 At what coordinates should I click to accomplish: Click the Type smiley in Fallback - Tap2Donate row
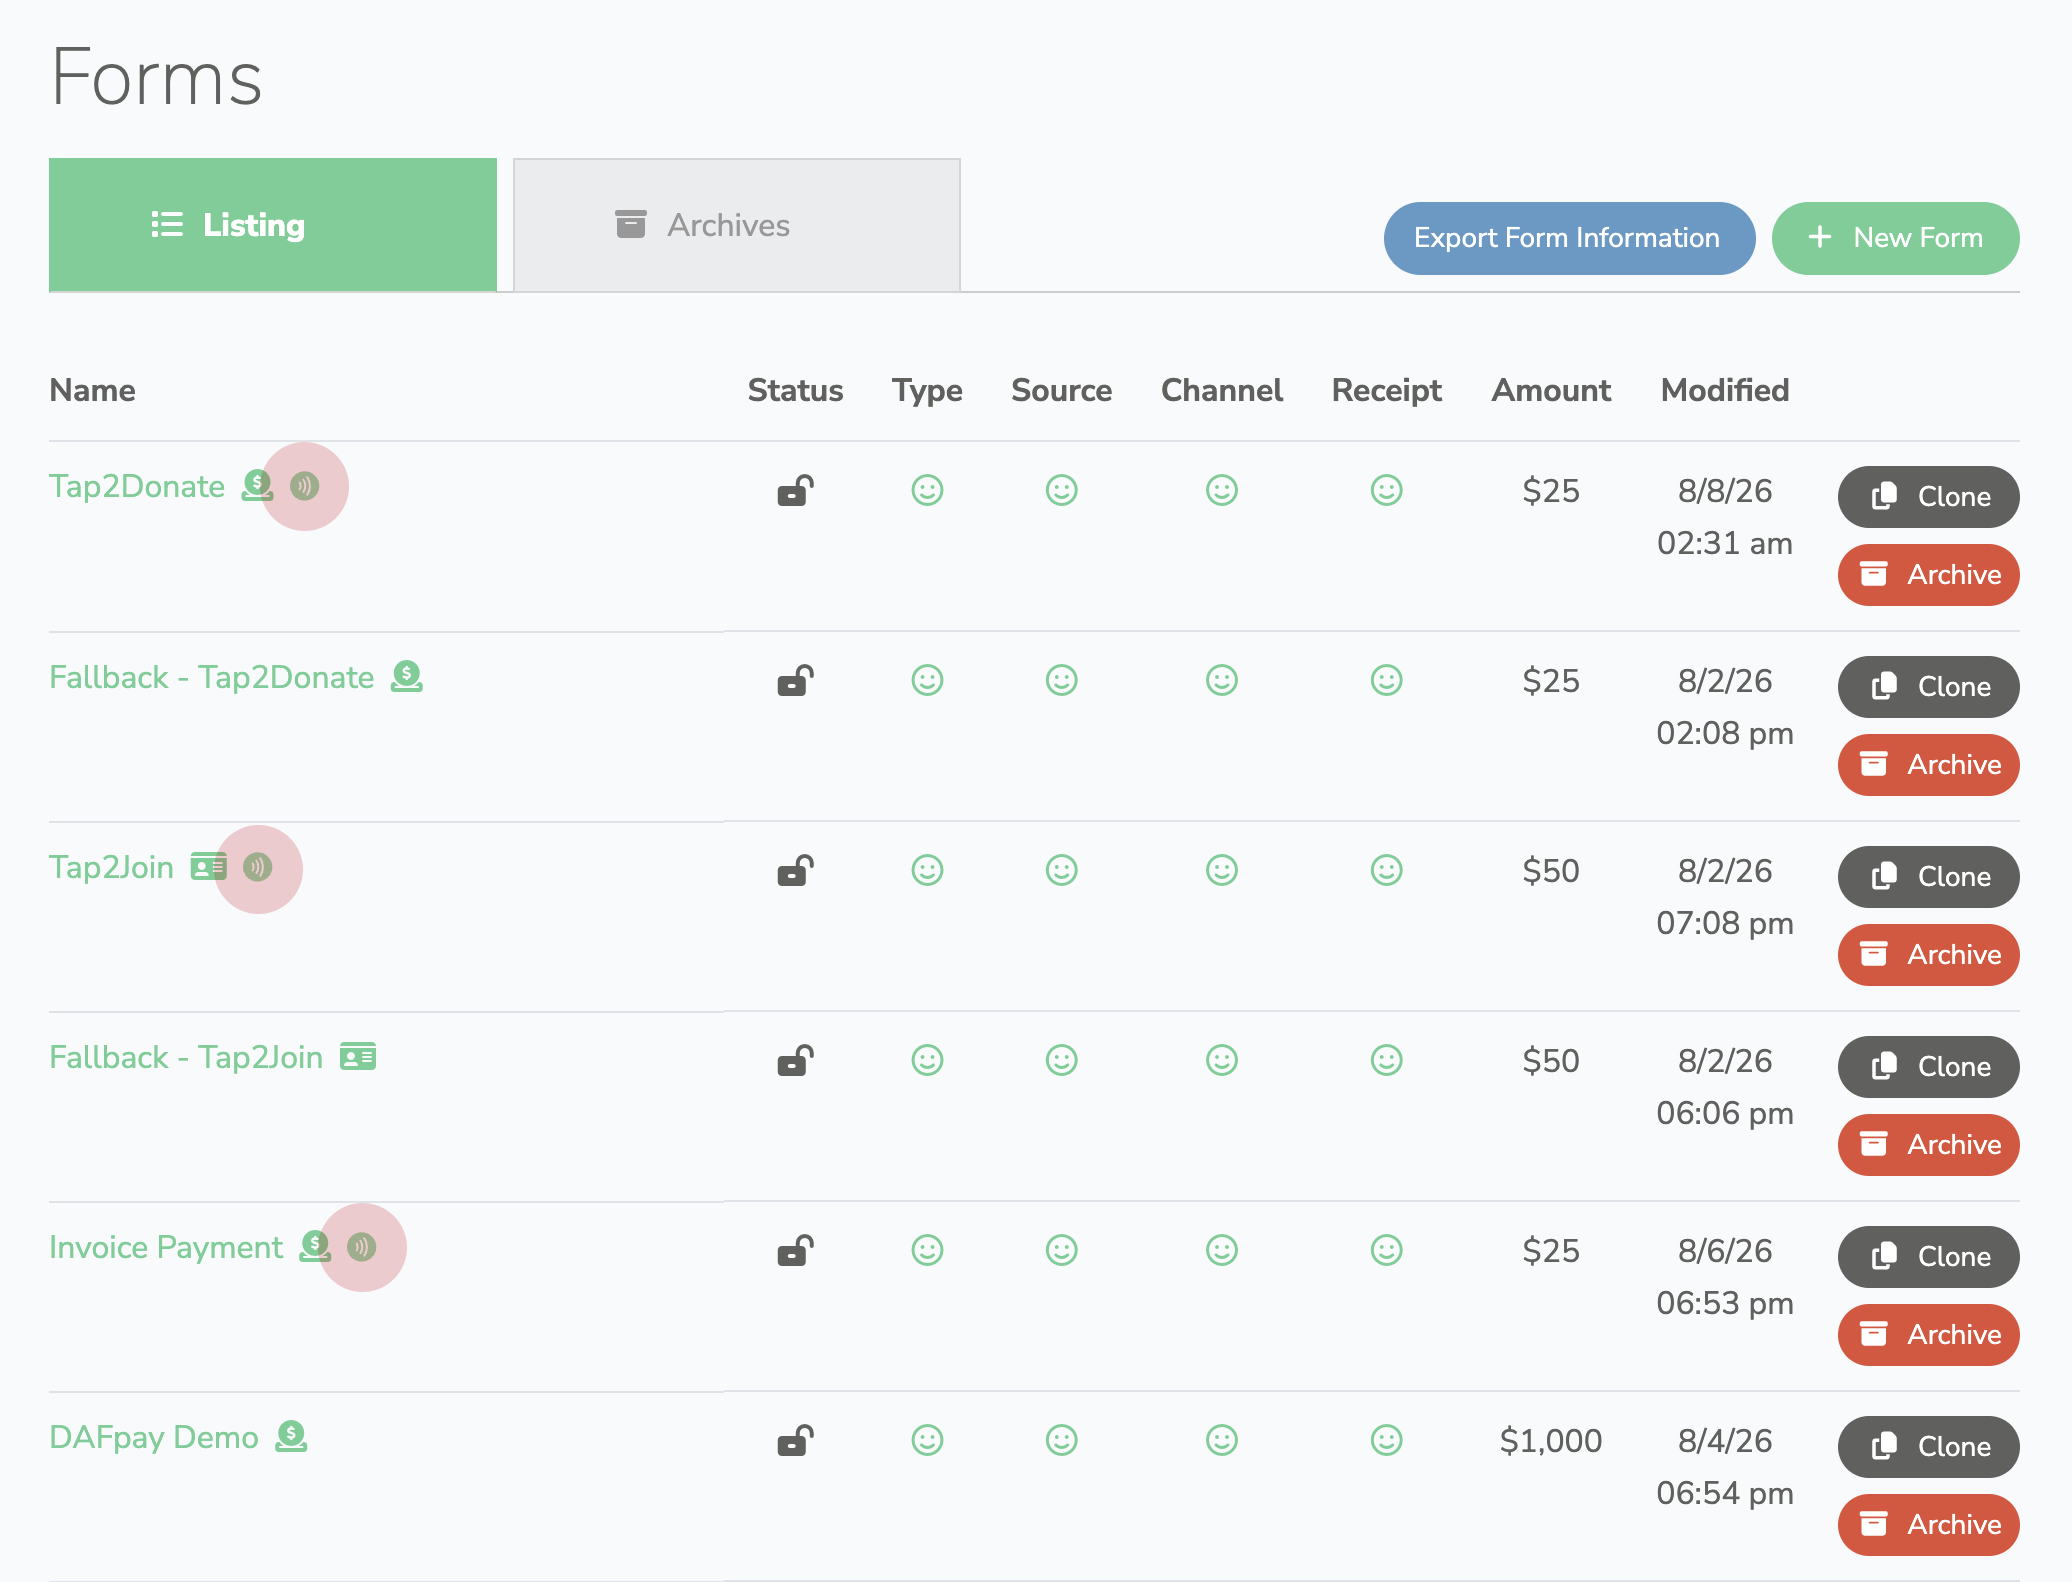(x=927, y=680)
